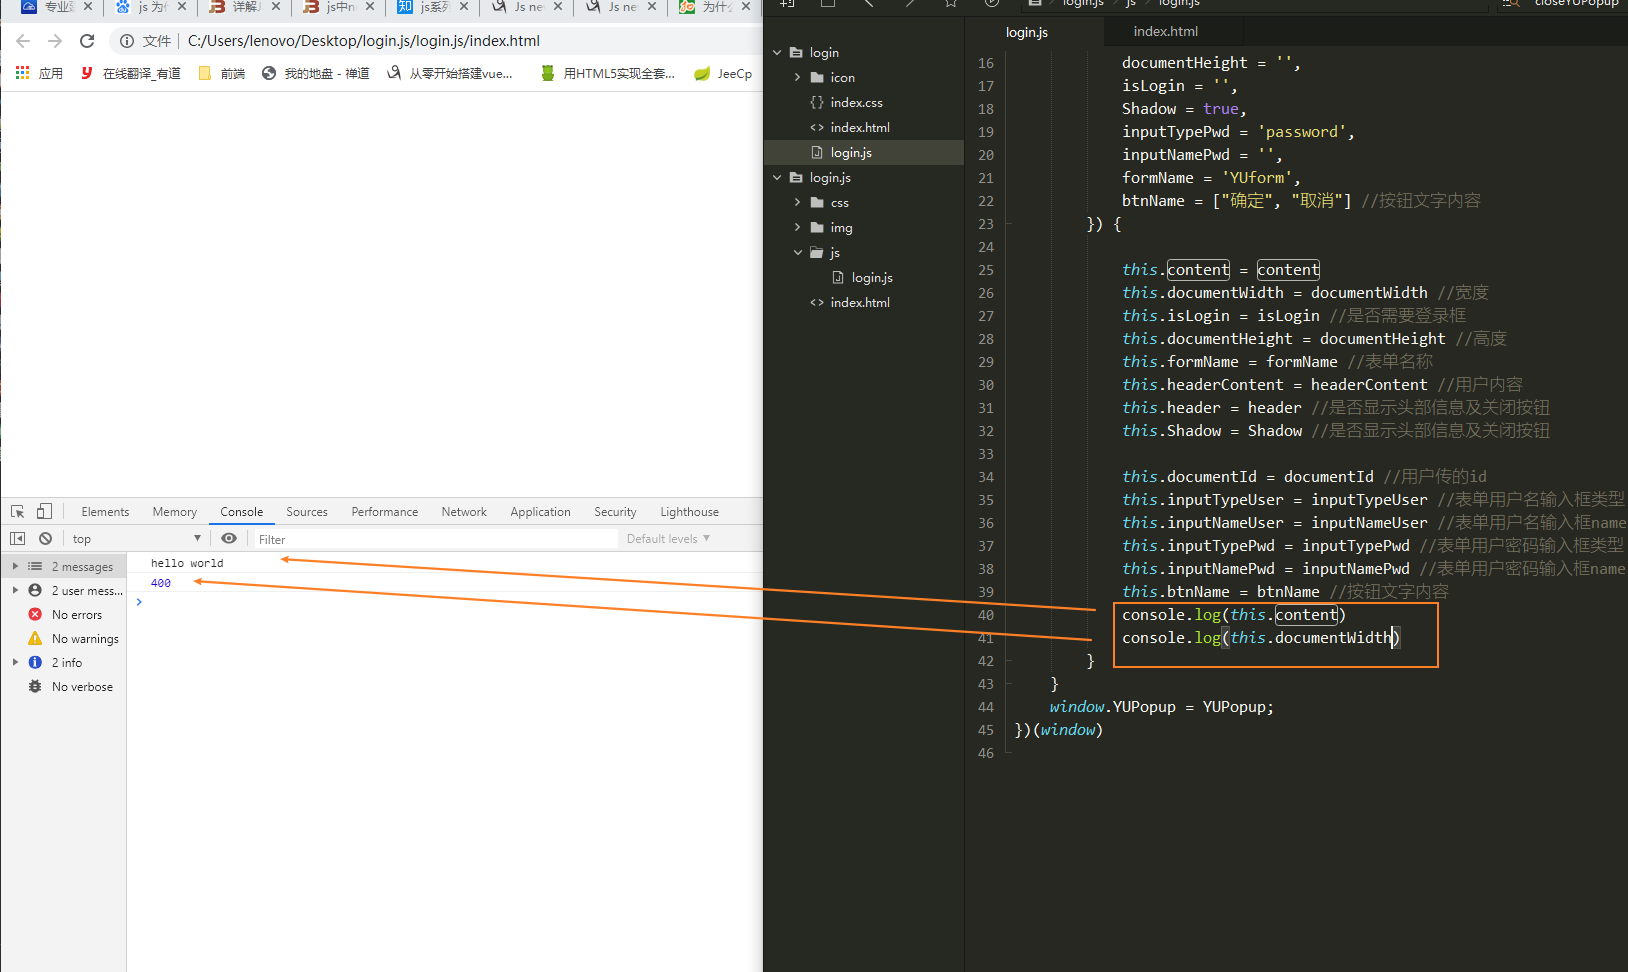Click the live expression eye icon

tap(229, 538)
